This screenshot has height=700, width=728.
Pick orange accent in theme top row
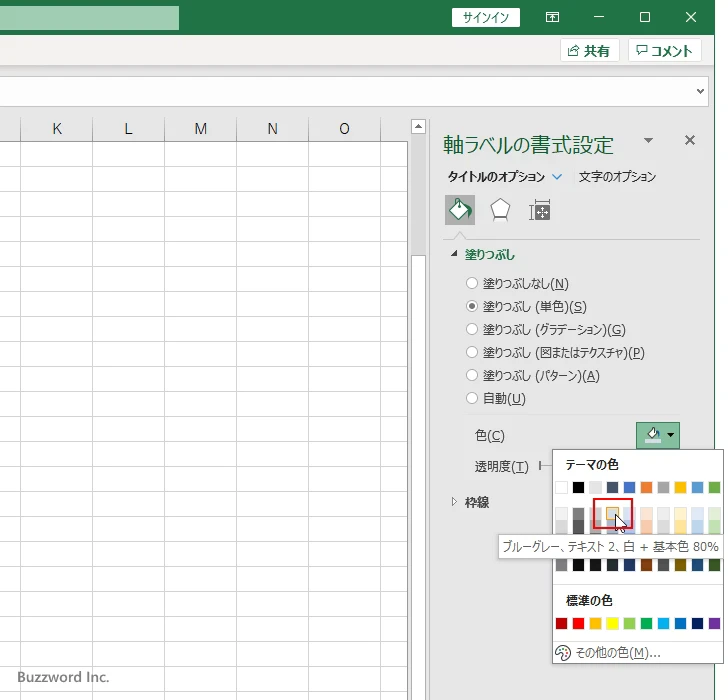pos(646,487)
